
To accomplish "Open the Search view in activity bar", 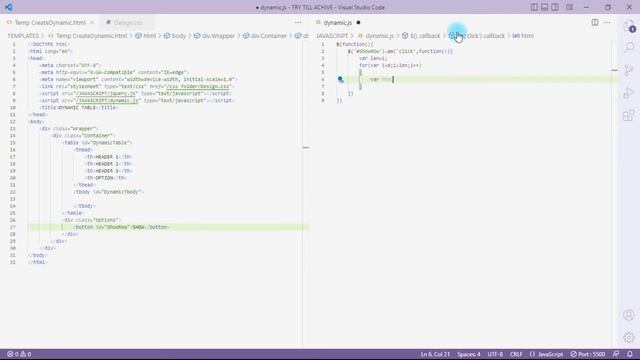I will click(629, 47).
